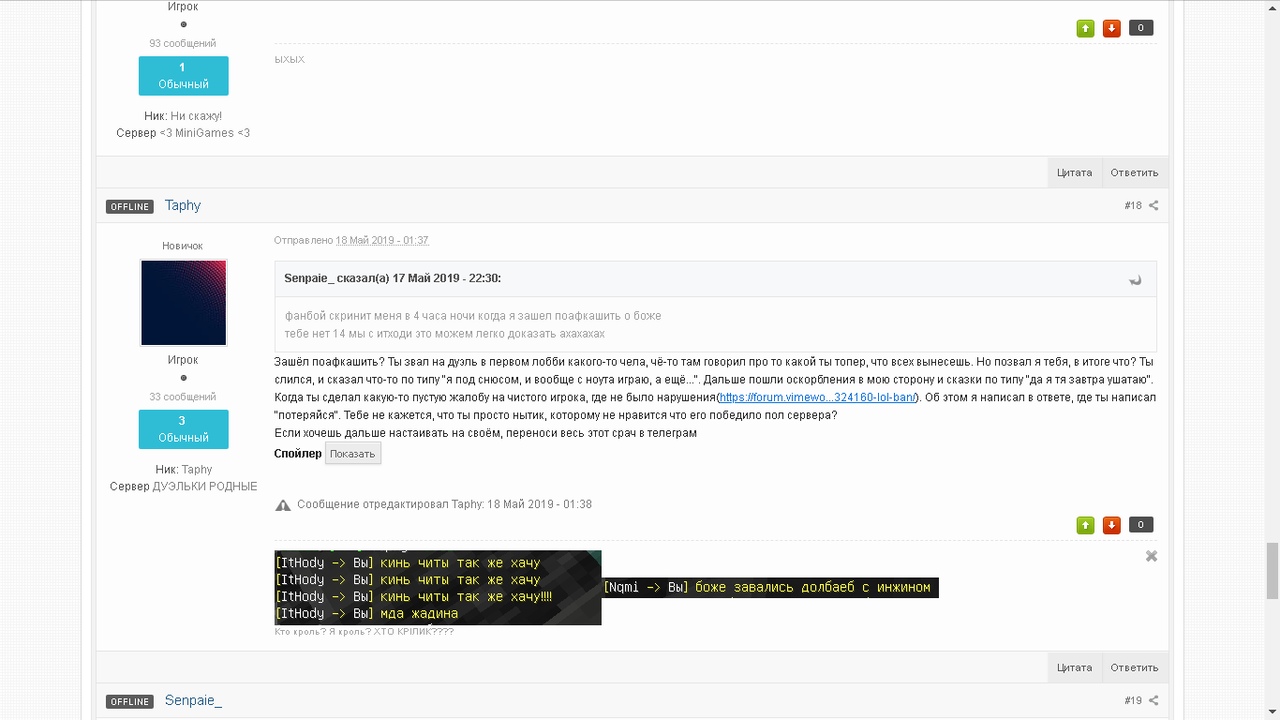Open Taphy's profile by username link

coord(183,205)
